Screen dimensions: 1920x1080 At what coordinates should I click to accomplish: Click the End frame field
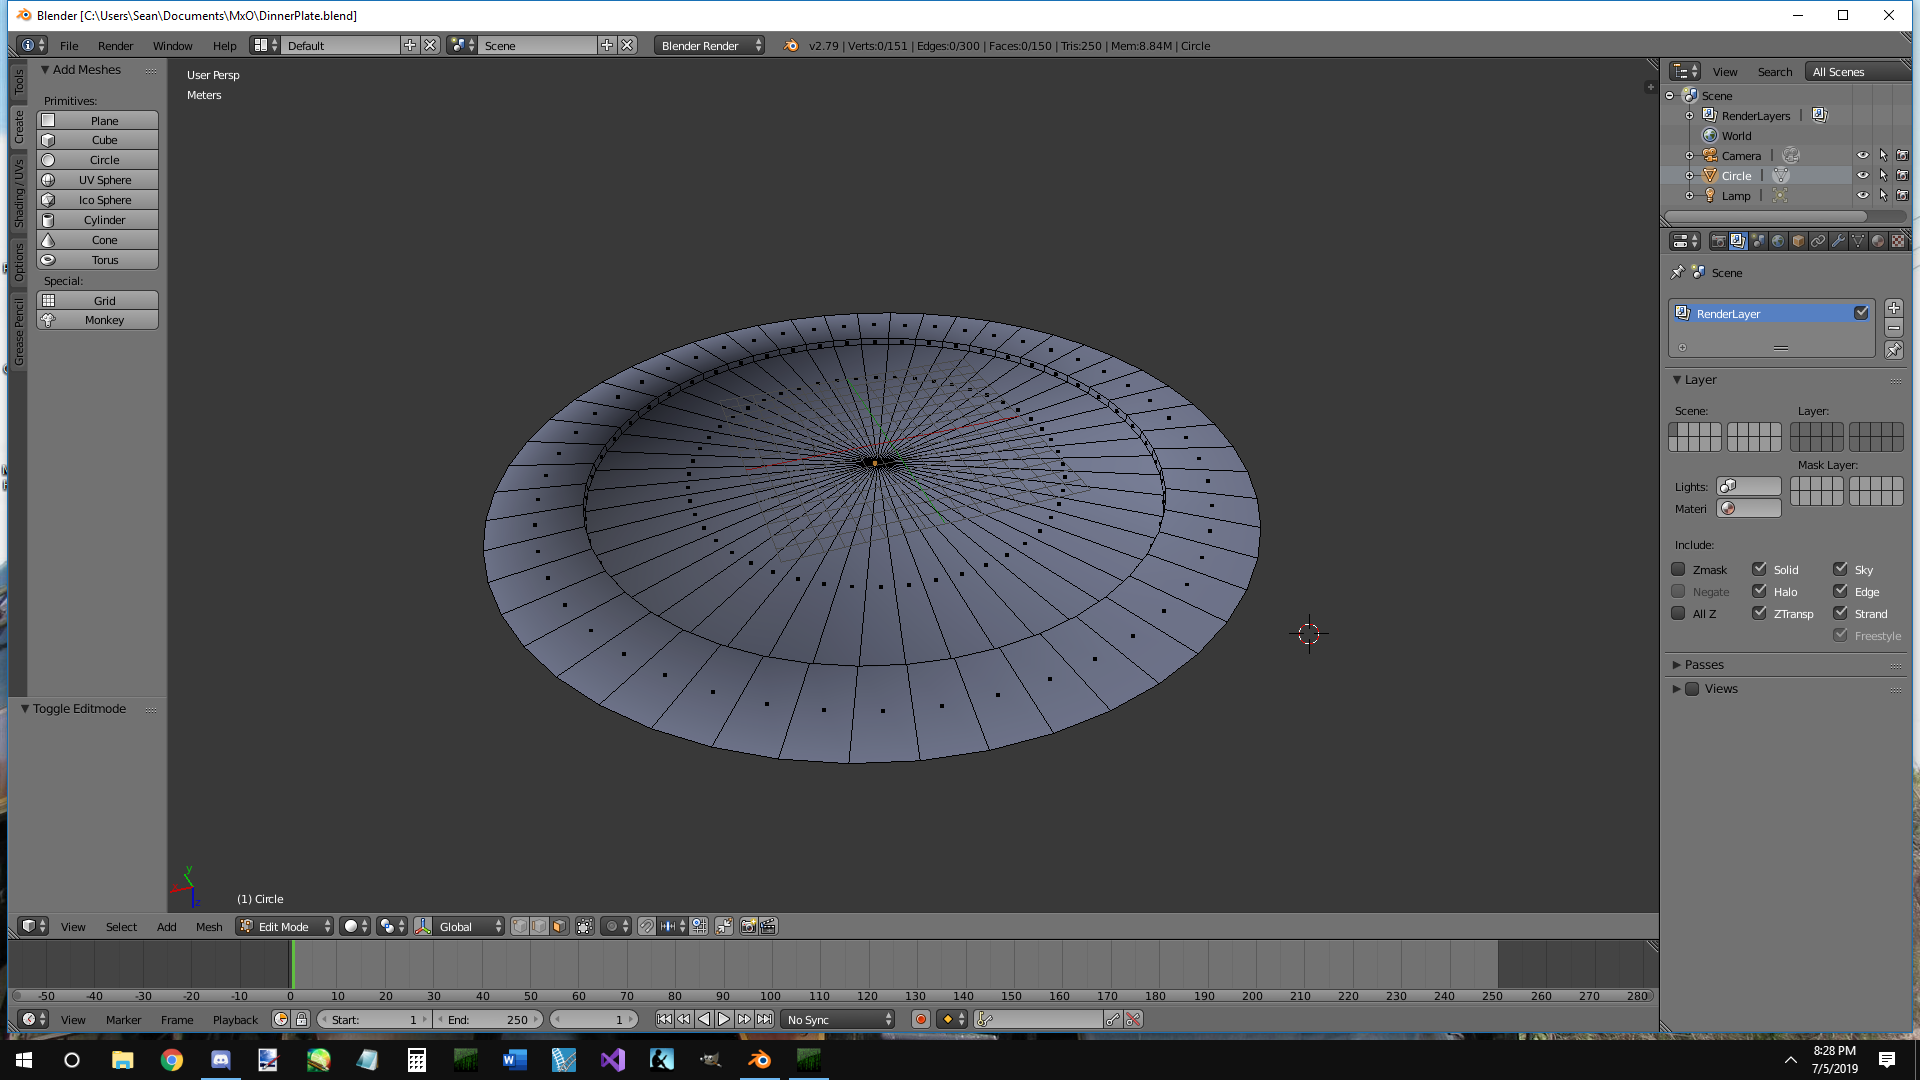pyautogui.click(x=489, y=1019)
